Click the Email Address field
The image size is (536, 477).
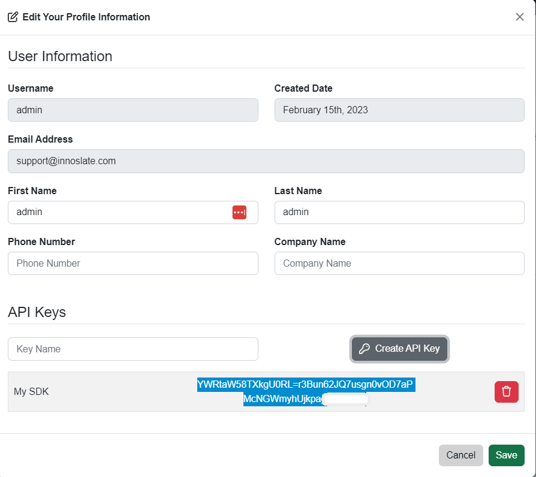pyautogui.click(x=266, y=161)
